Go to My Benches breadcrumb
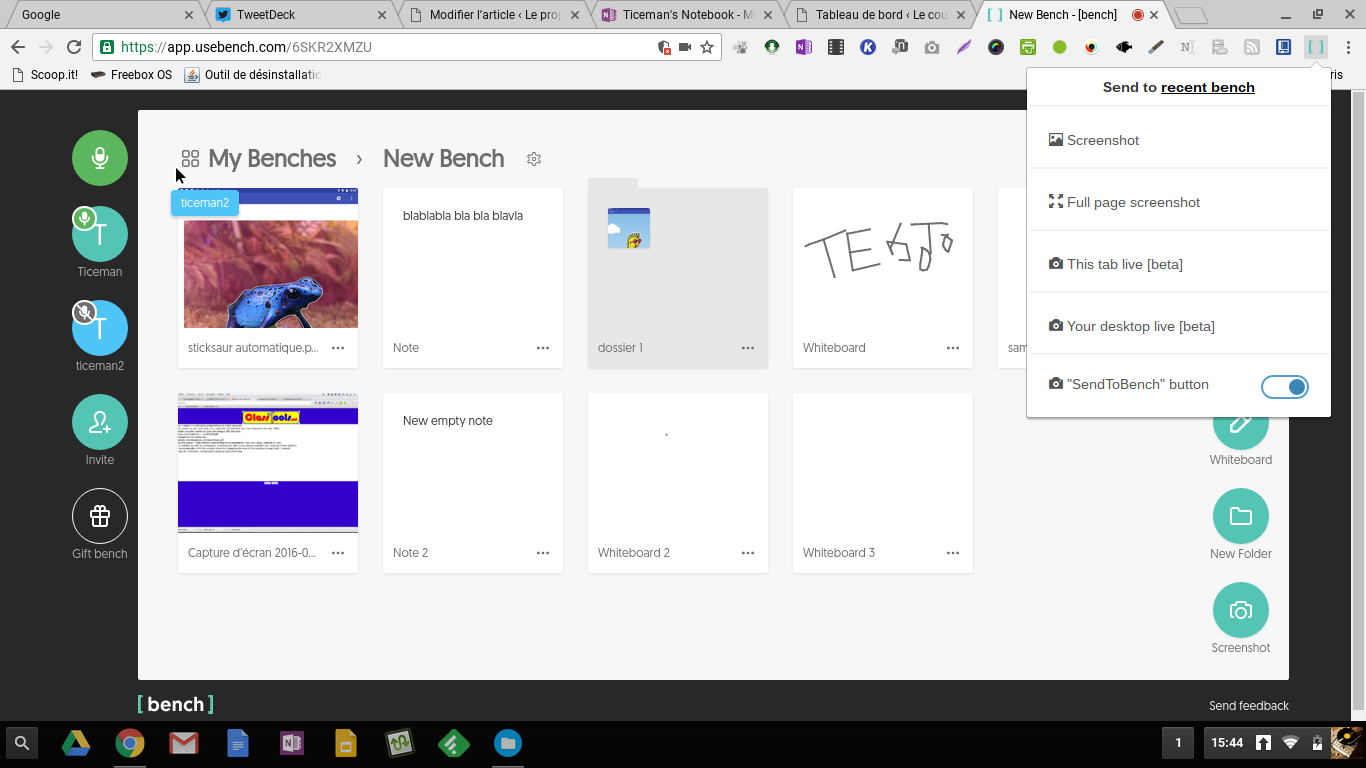Screen dimensions: 1366x768 click(x=272, y=159)
